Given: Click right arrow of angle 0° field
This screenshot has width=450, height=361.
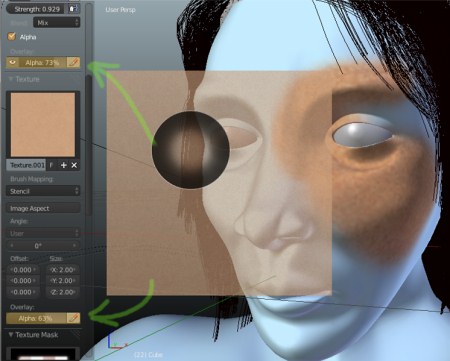Looking at the screenshot, I should 74,246.
